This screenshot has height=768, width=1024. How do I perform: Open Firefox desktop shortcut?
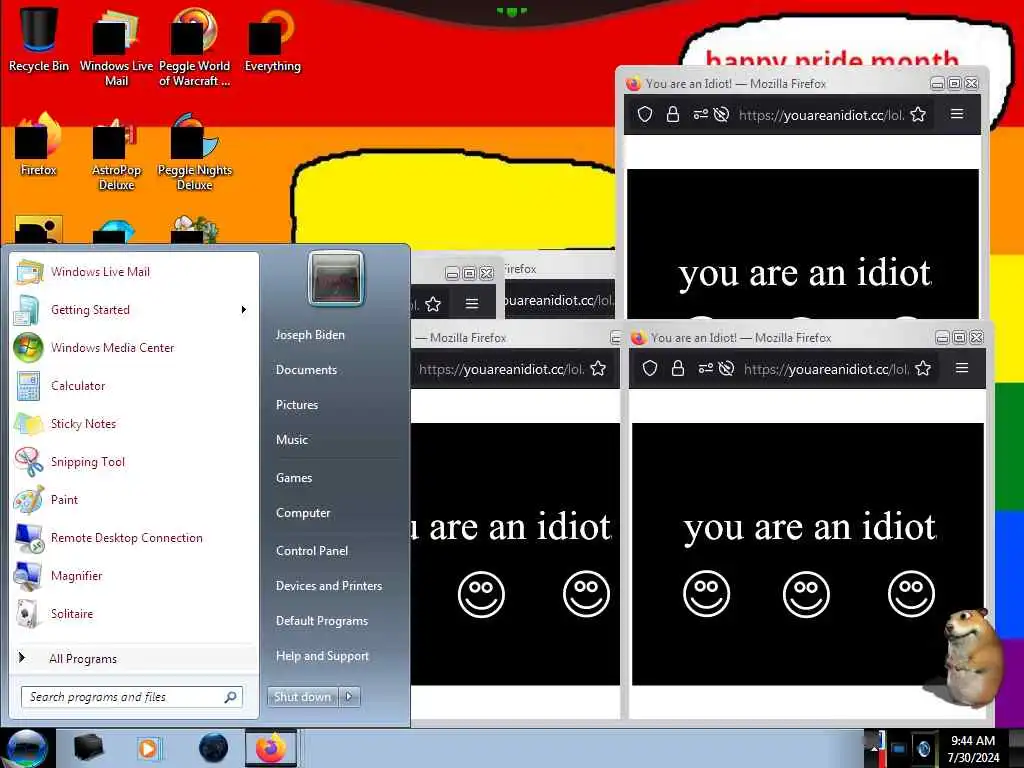coord(39,144)
